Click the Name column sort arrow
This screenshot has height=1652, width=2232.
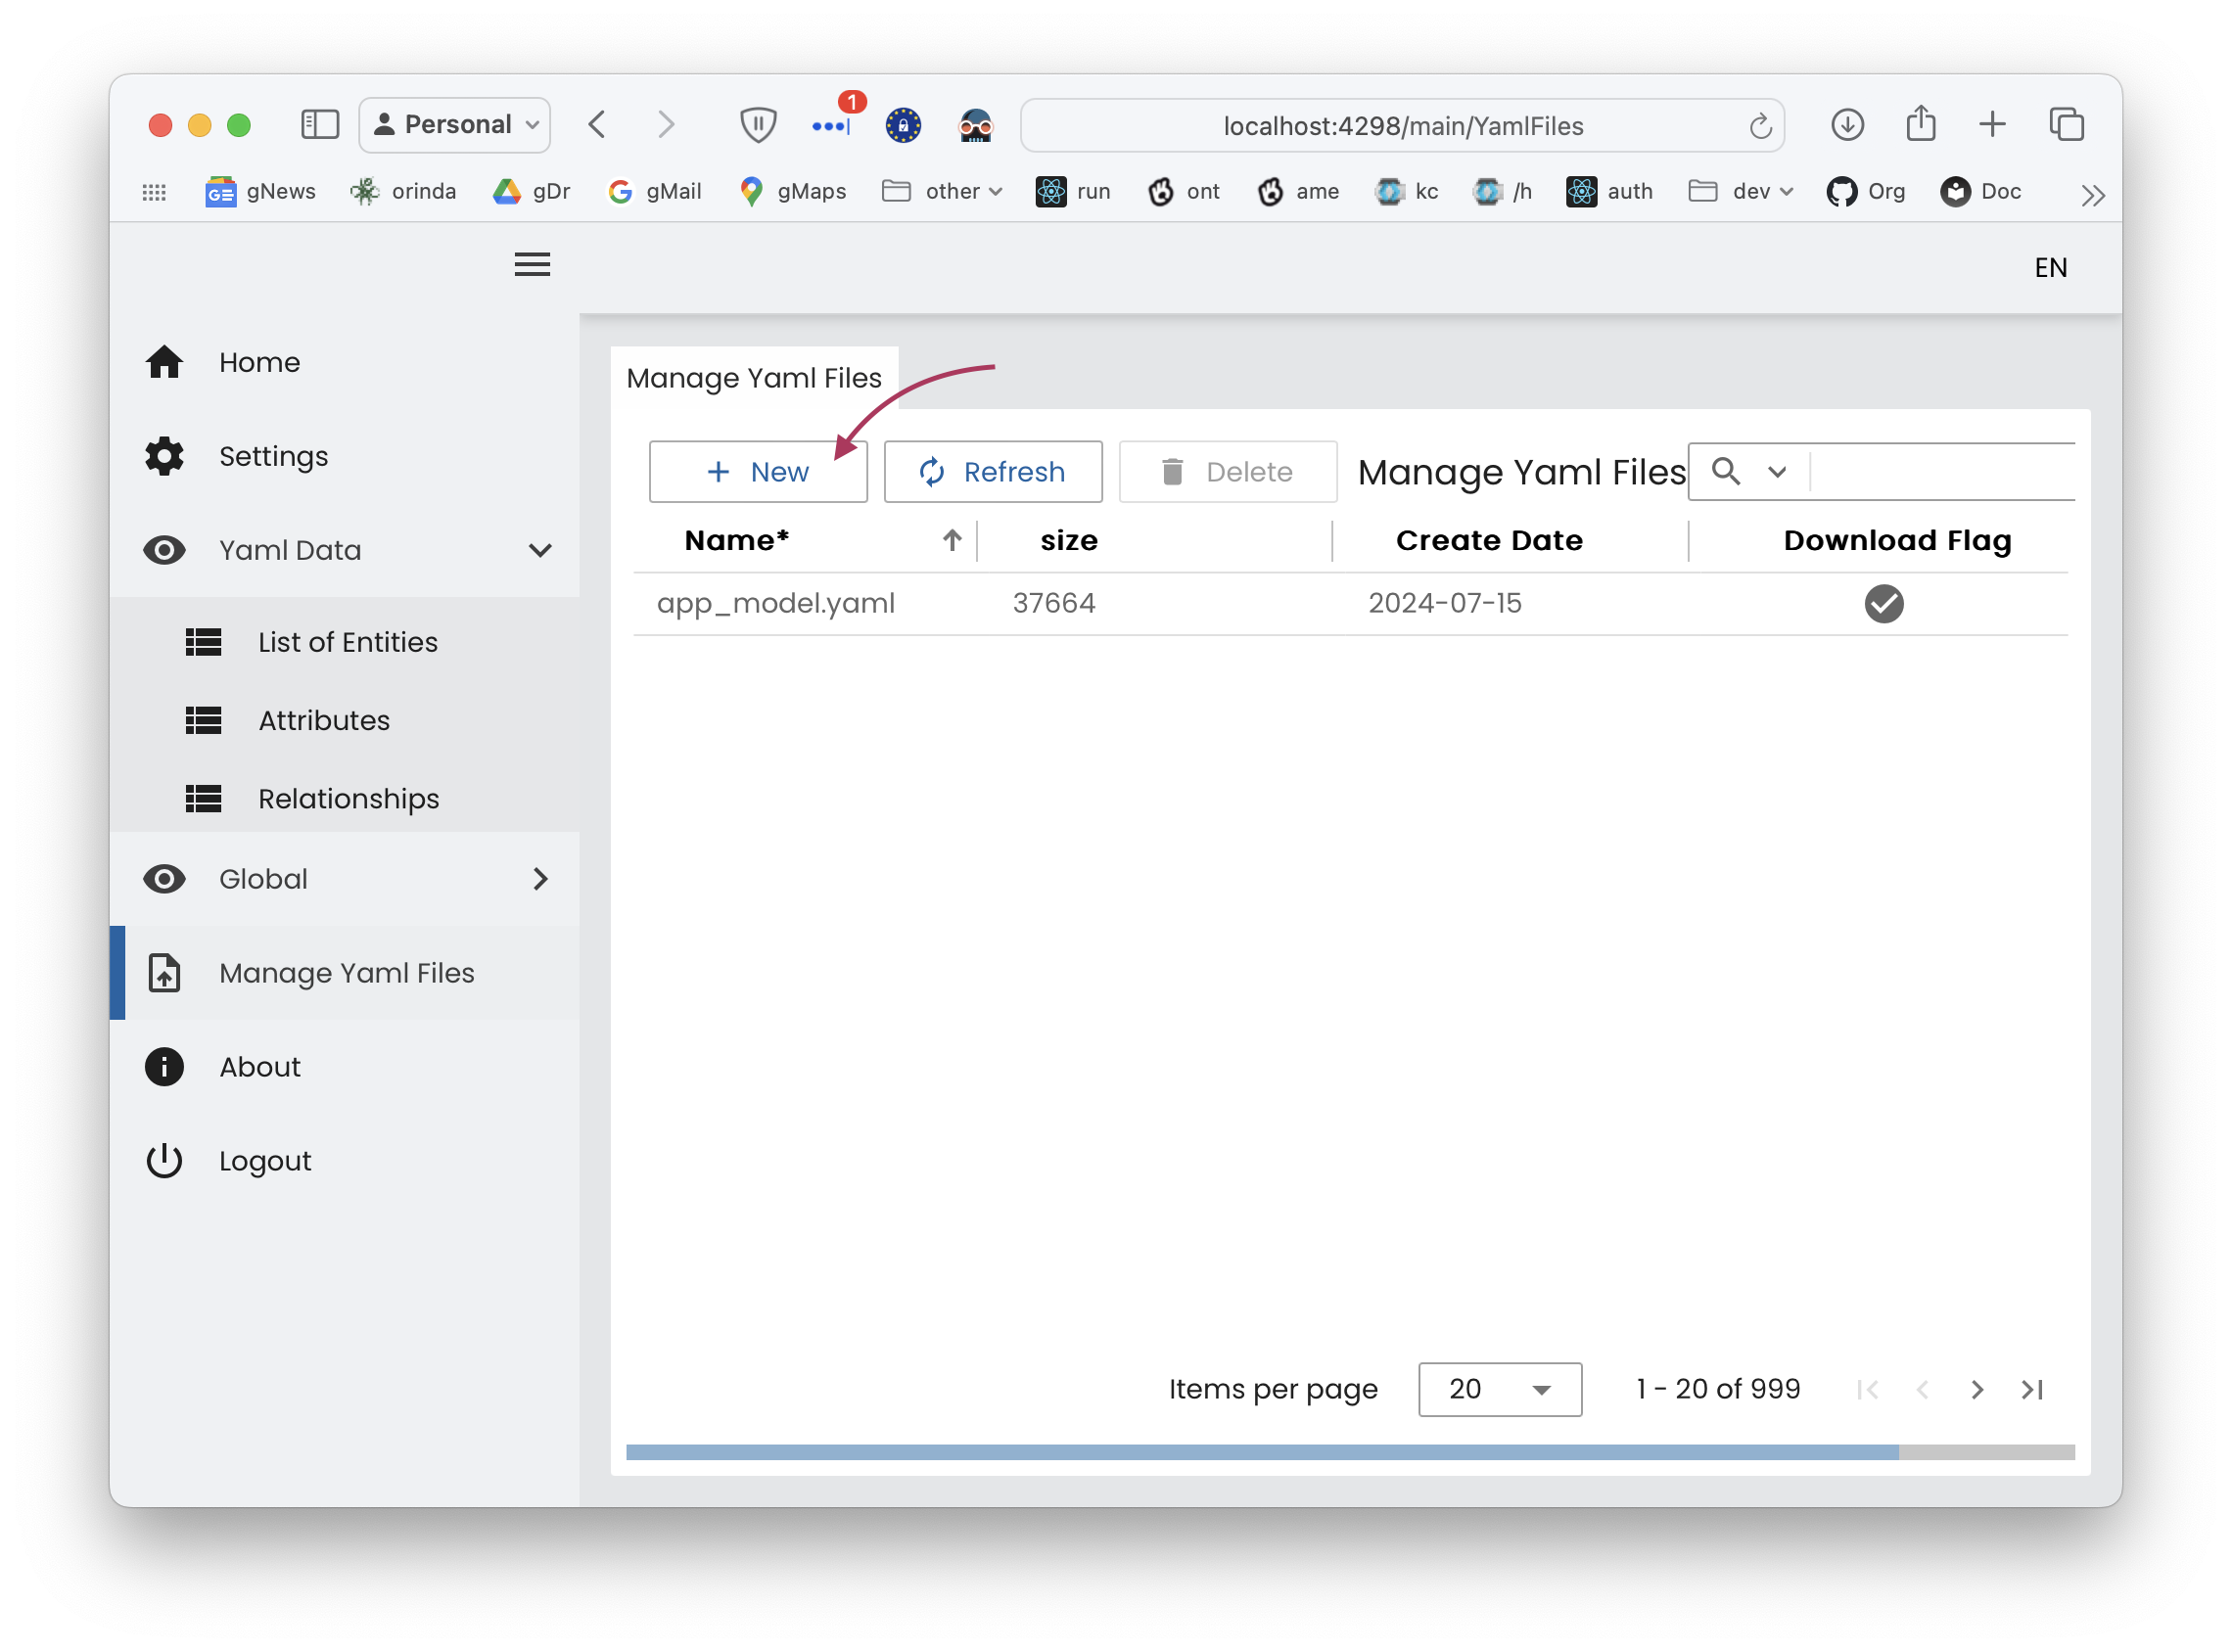point(953,538)
